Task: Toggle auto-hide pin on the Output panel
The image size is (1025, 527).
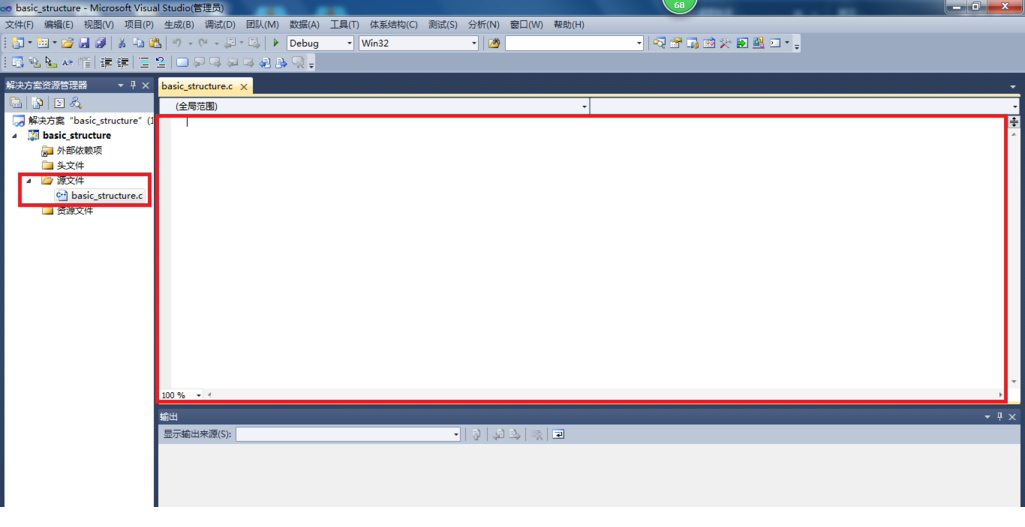Action: (1000, 416)
